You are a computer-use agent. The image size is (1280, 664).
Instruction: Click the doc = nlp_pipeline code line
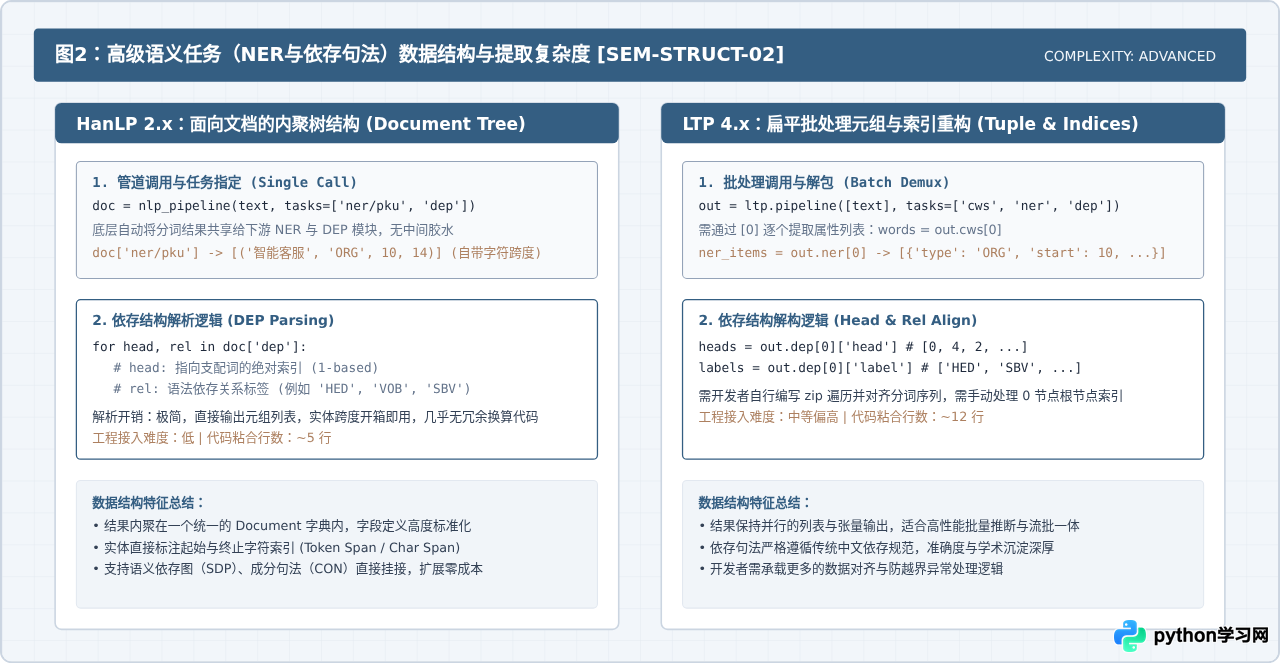click(x=284, y=205)
